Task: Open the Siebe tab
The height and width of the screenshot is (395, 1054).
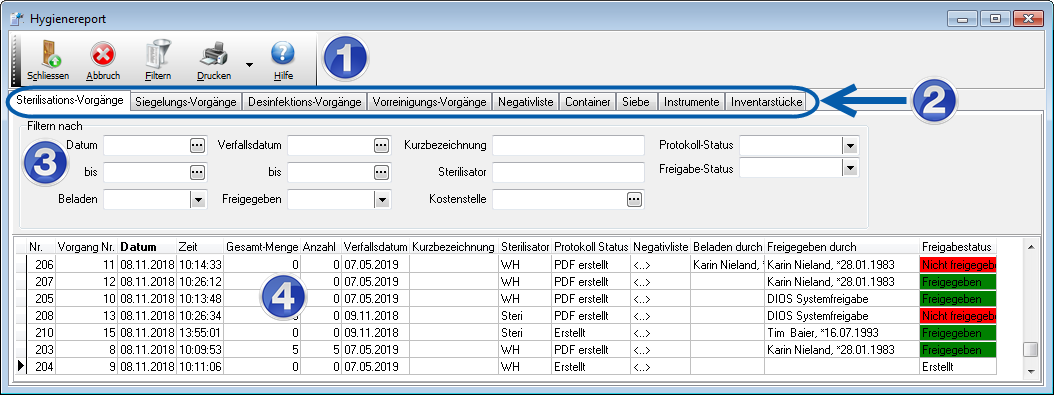Action: [x=637, y=102]
